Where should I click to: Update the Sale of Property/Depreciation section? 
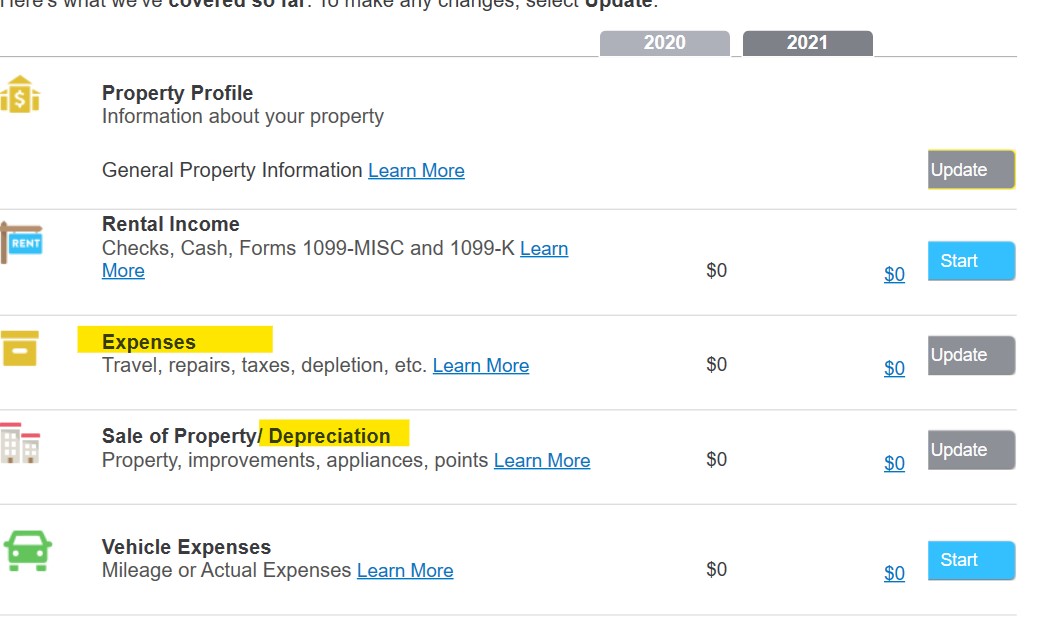pos(971,450)
